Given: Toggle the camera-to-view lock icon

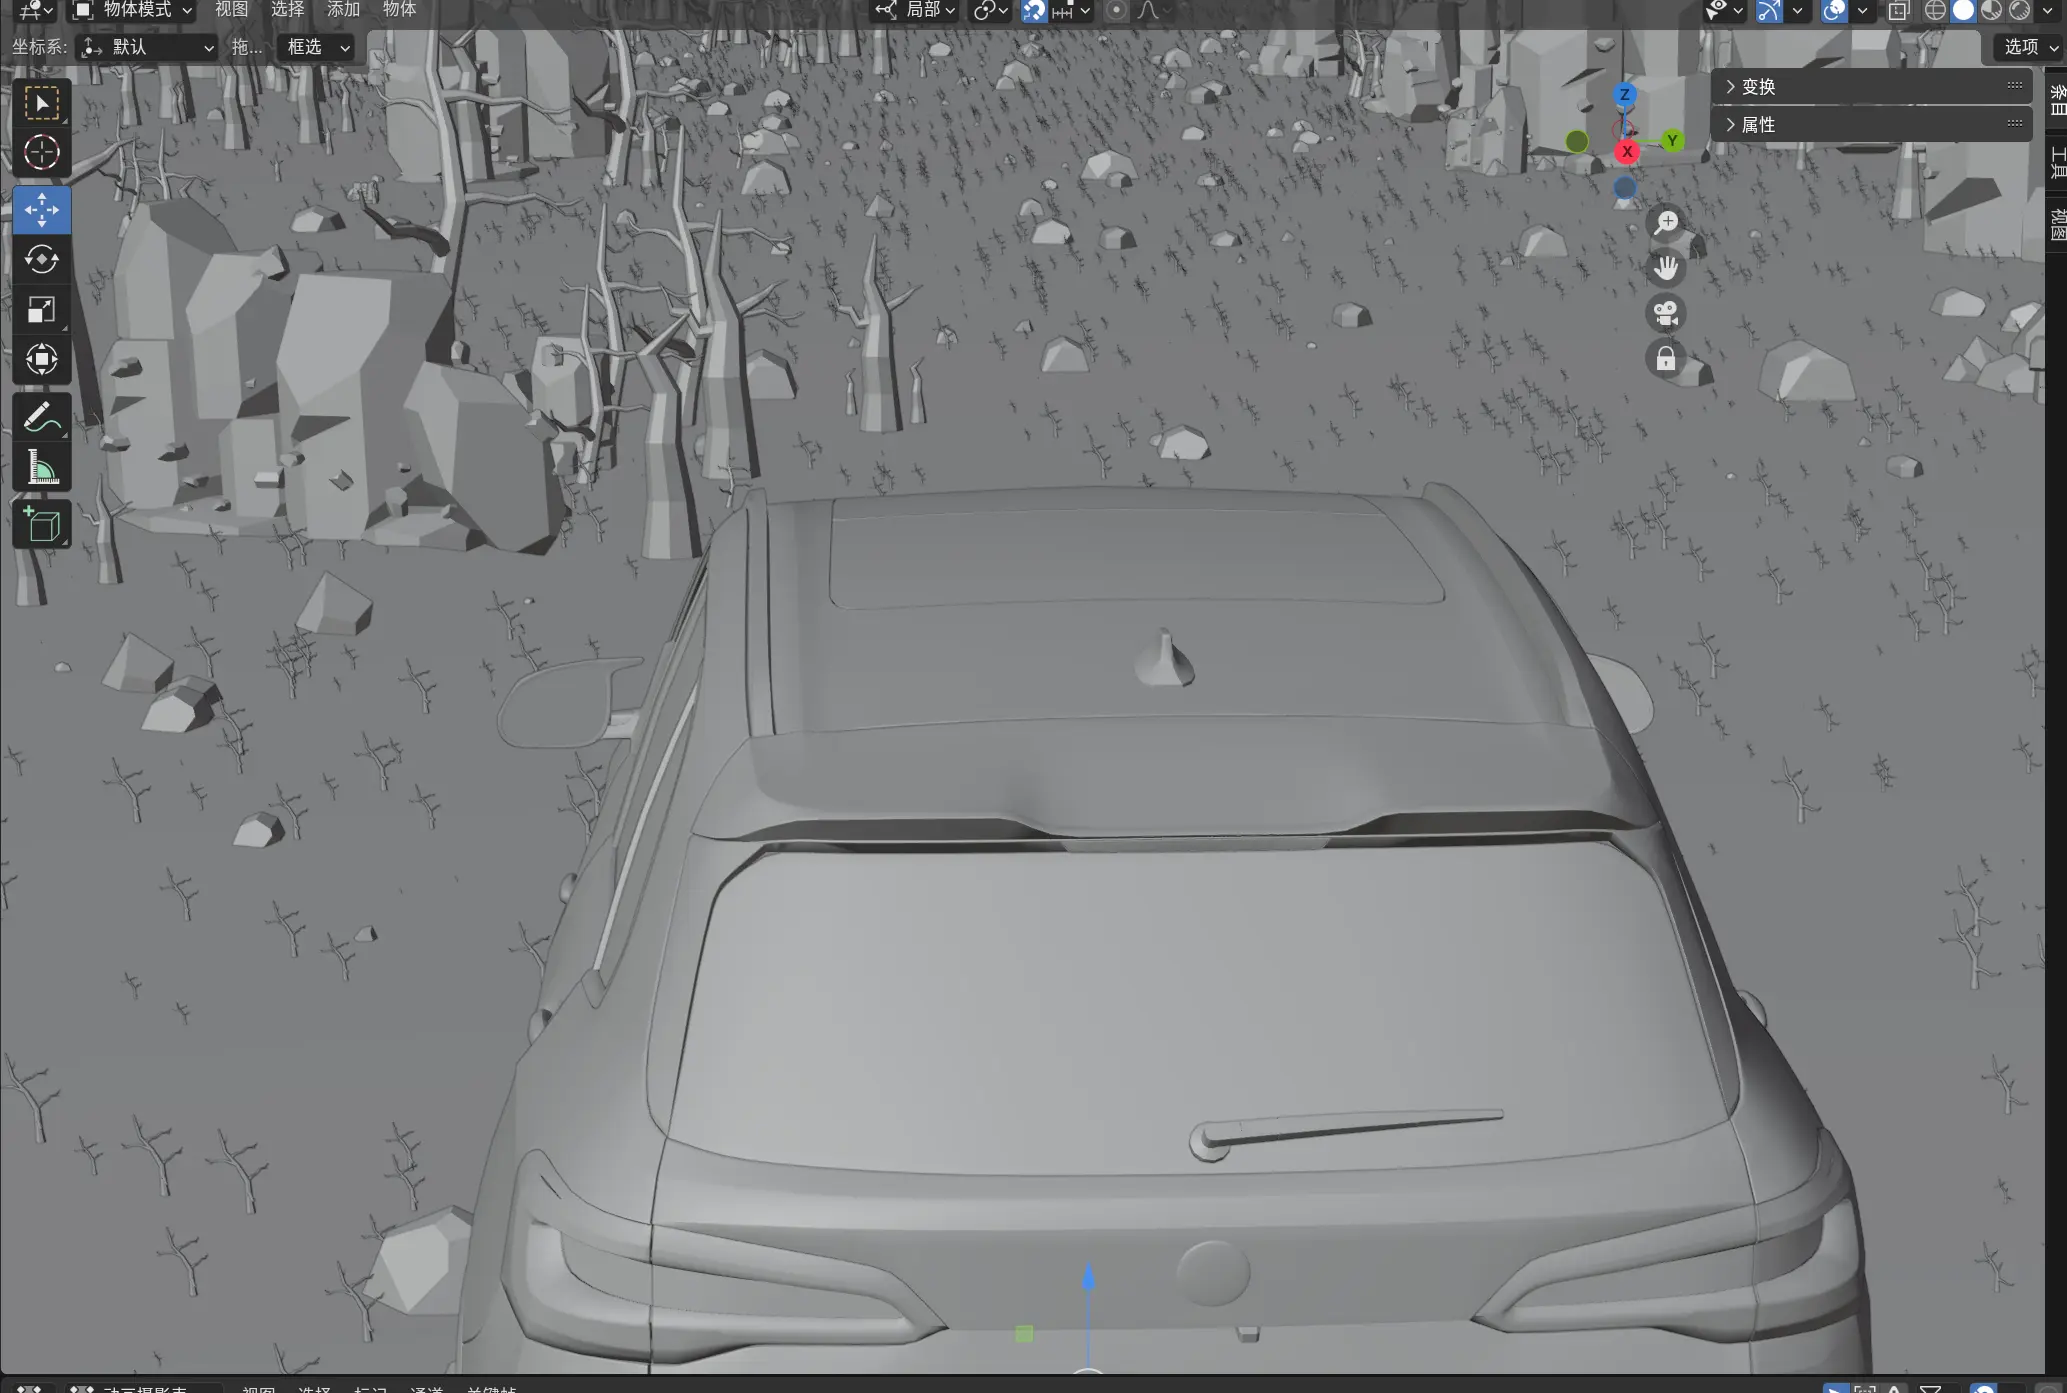Looking at the screenshot, I should click(x=1665, y=359).
